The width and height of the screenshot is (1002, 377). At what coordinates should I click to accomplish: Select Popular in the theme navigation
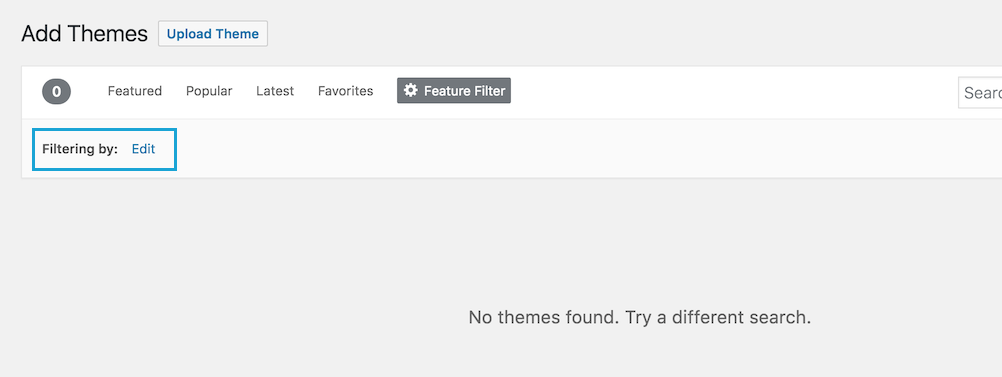(209, 91)
